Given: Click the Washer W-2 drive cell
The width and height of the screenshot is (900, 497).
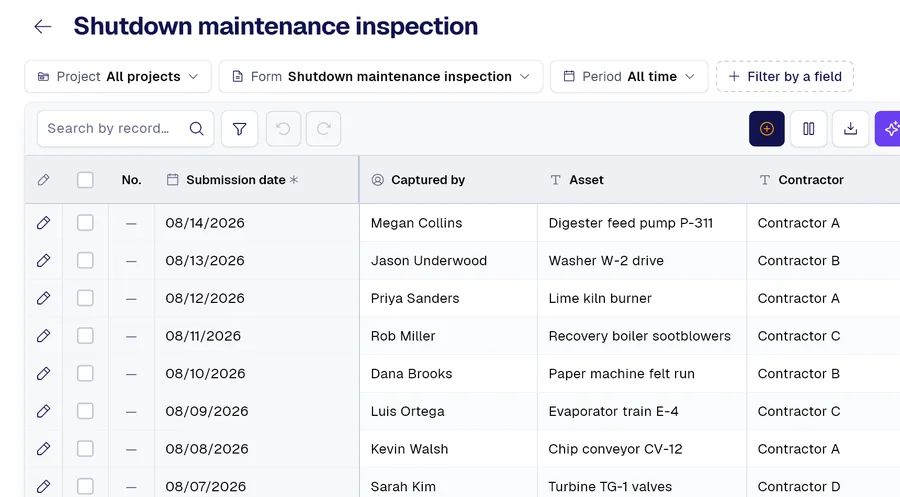Looking at the screenshot, I should (x=642, y=261).
